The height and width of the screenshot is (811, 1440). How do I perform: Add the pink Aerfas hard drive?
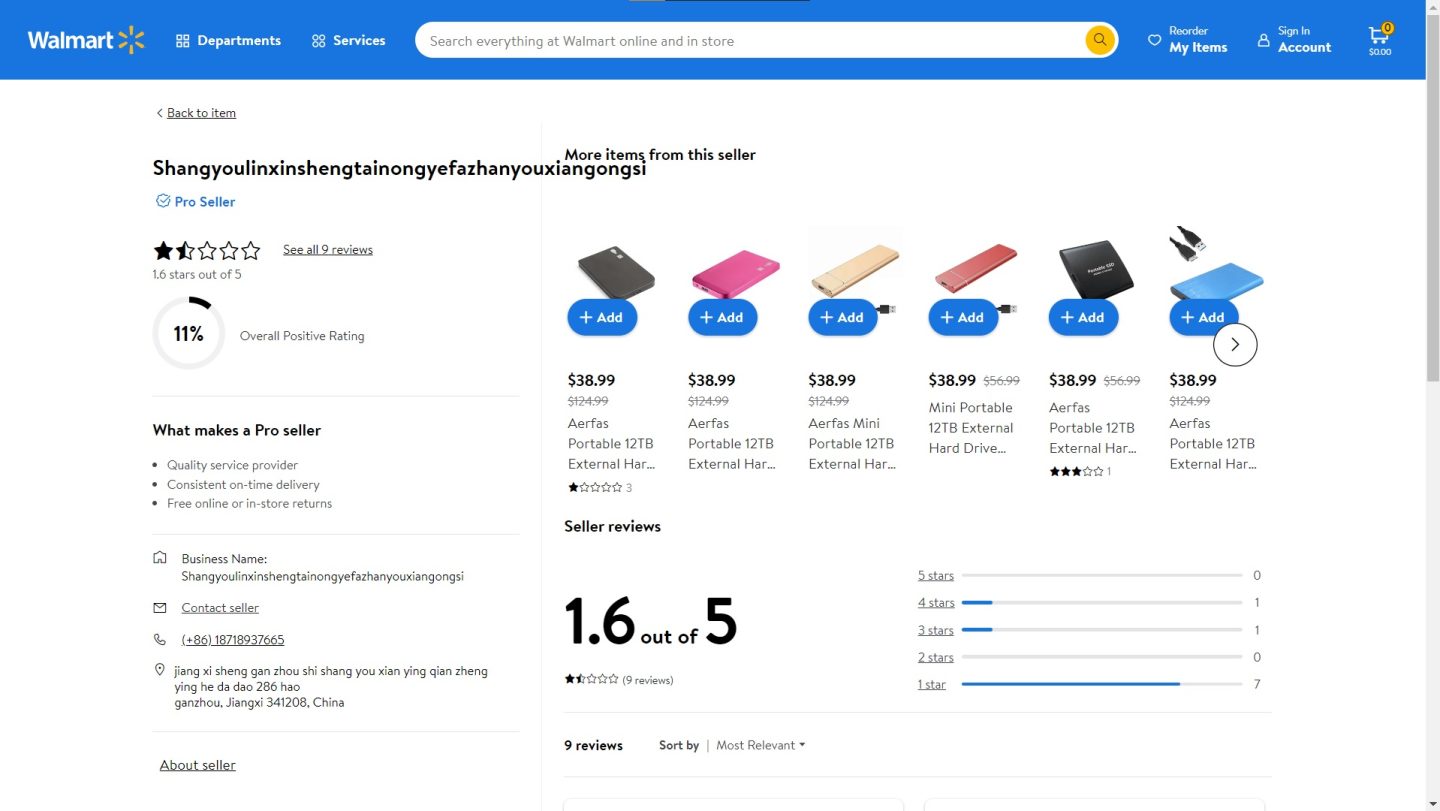click(x=722, y=317)
